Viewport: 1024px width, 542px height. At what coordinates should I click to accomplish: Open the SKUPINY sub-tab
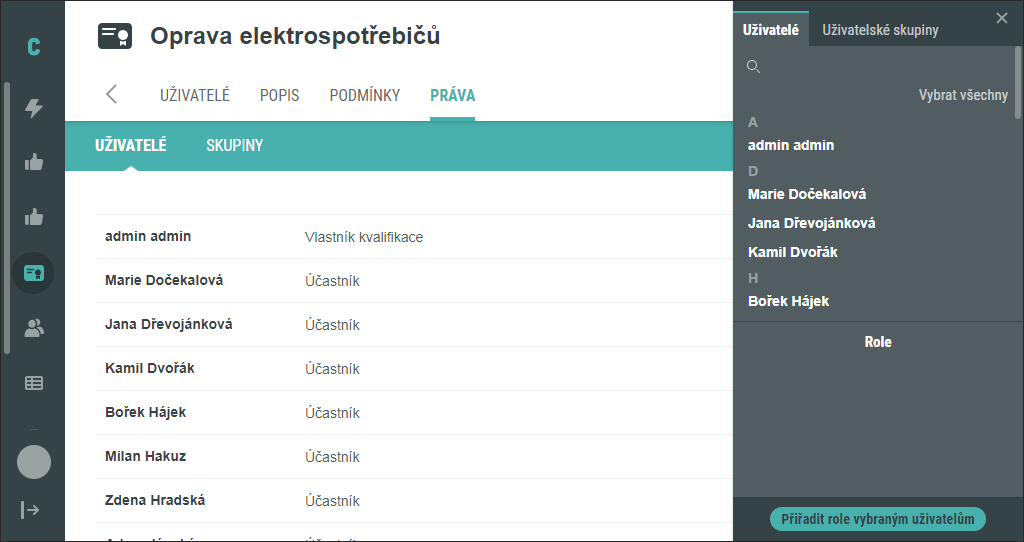coord(234,145)
